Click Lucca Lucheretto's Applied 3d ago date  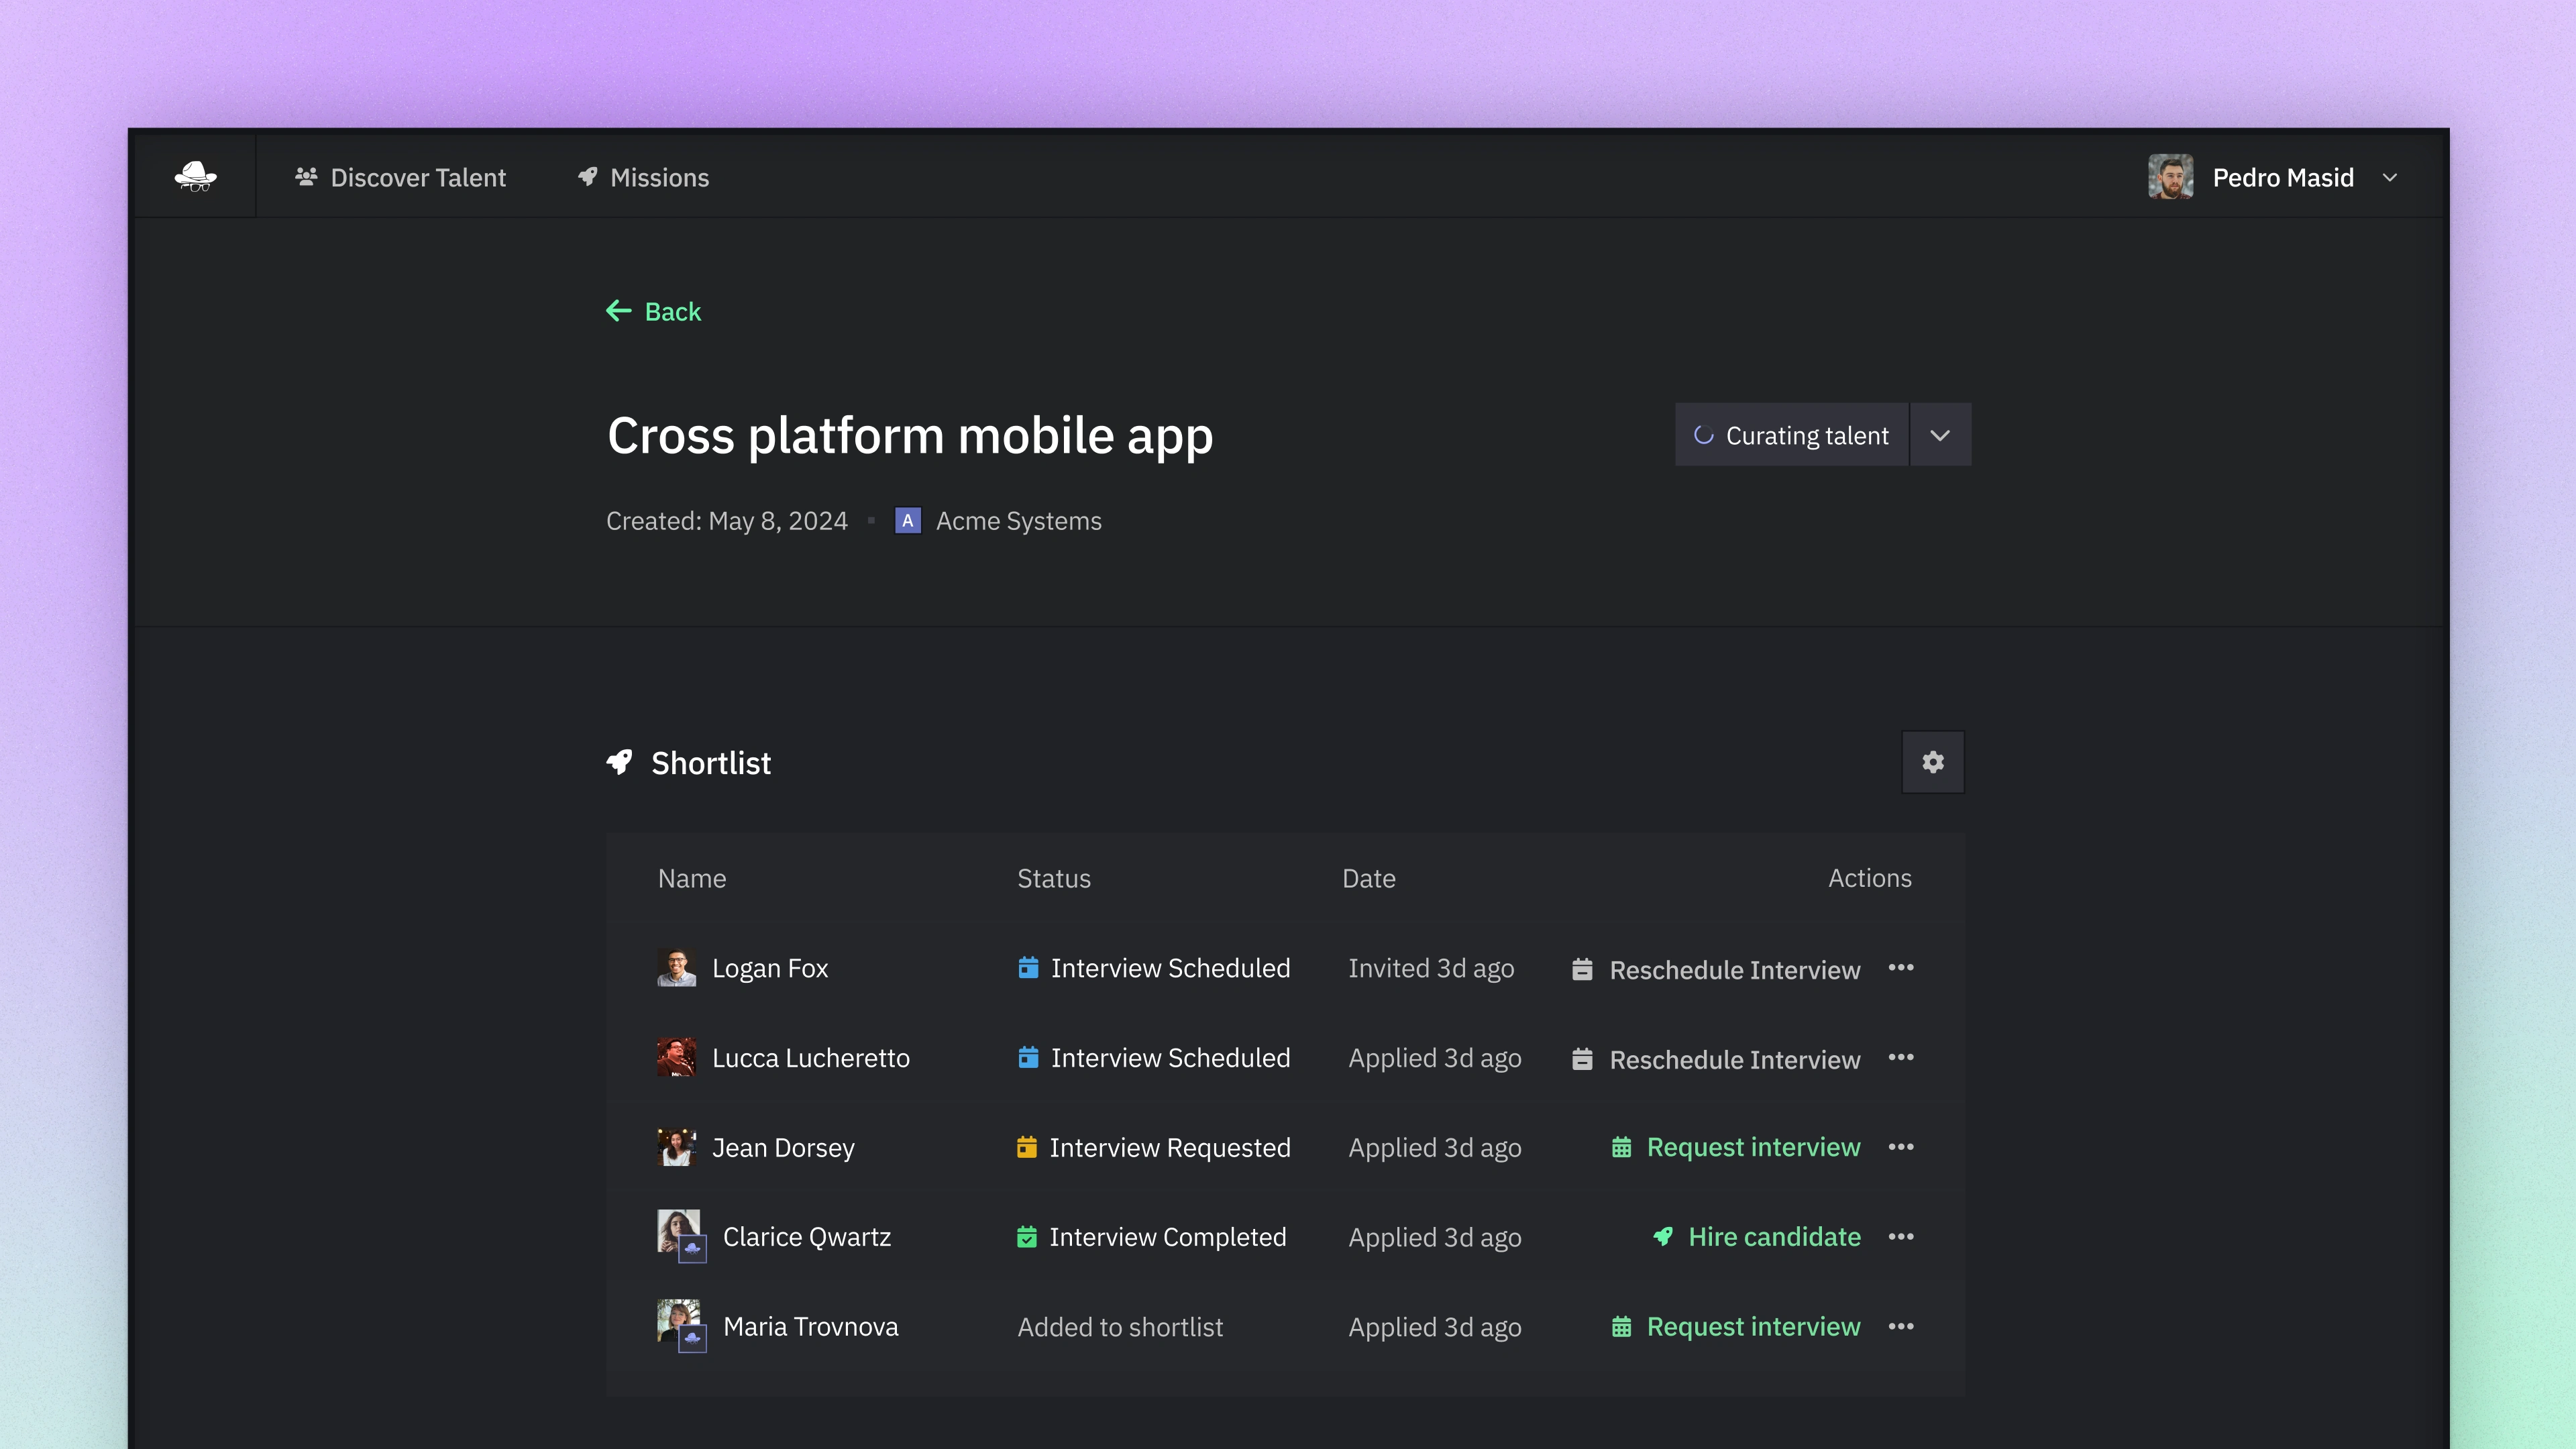pyautogui.click(x=1434, y=1058)
